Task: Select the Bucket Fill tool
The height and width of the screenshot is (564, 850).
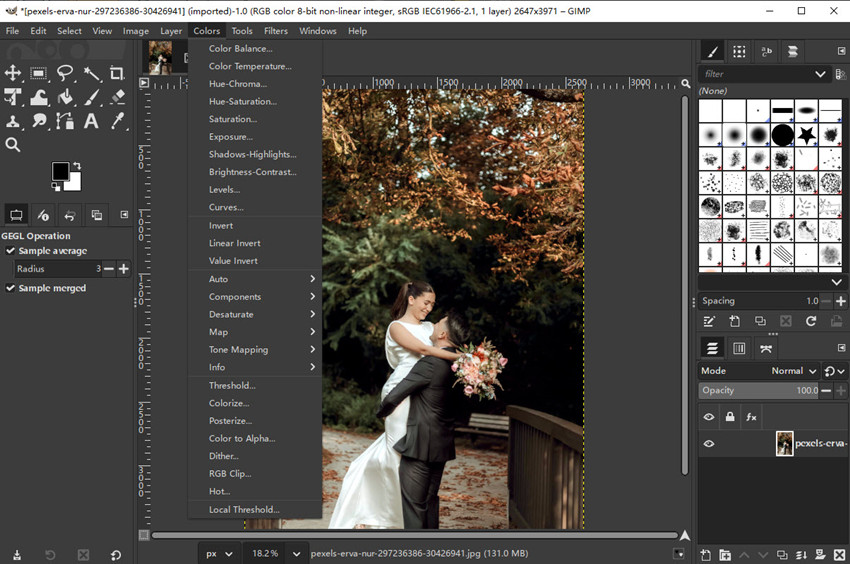Action: (x=65, y=97)
